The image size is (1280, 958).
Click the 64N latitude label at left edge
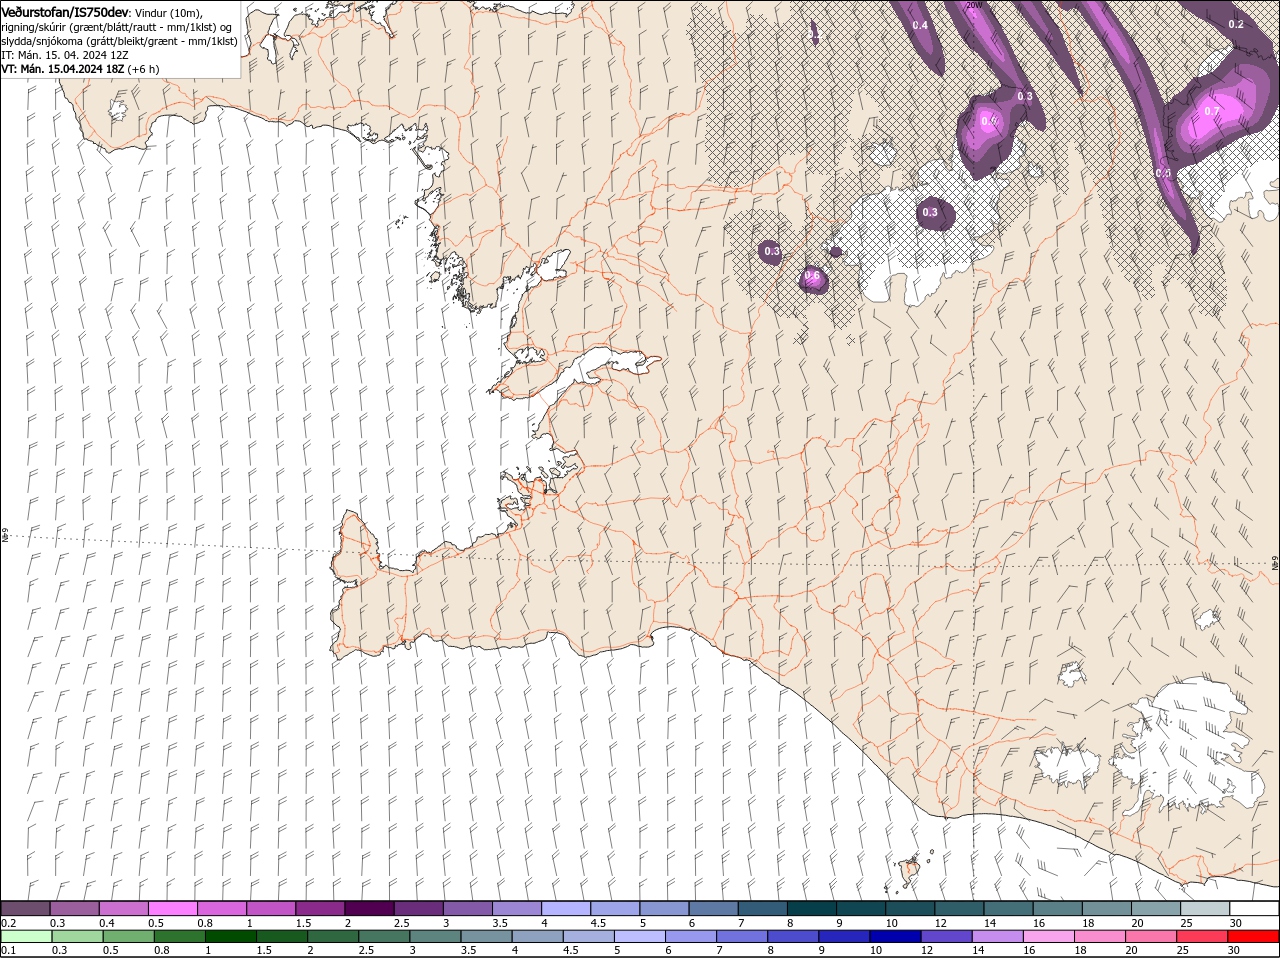coord(4,537)
